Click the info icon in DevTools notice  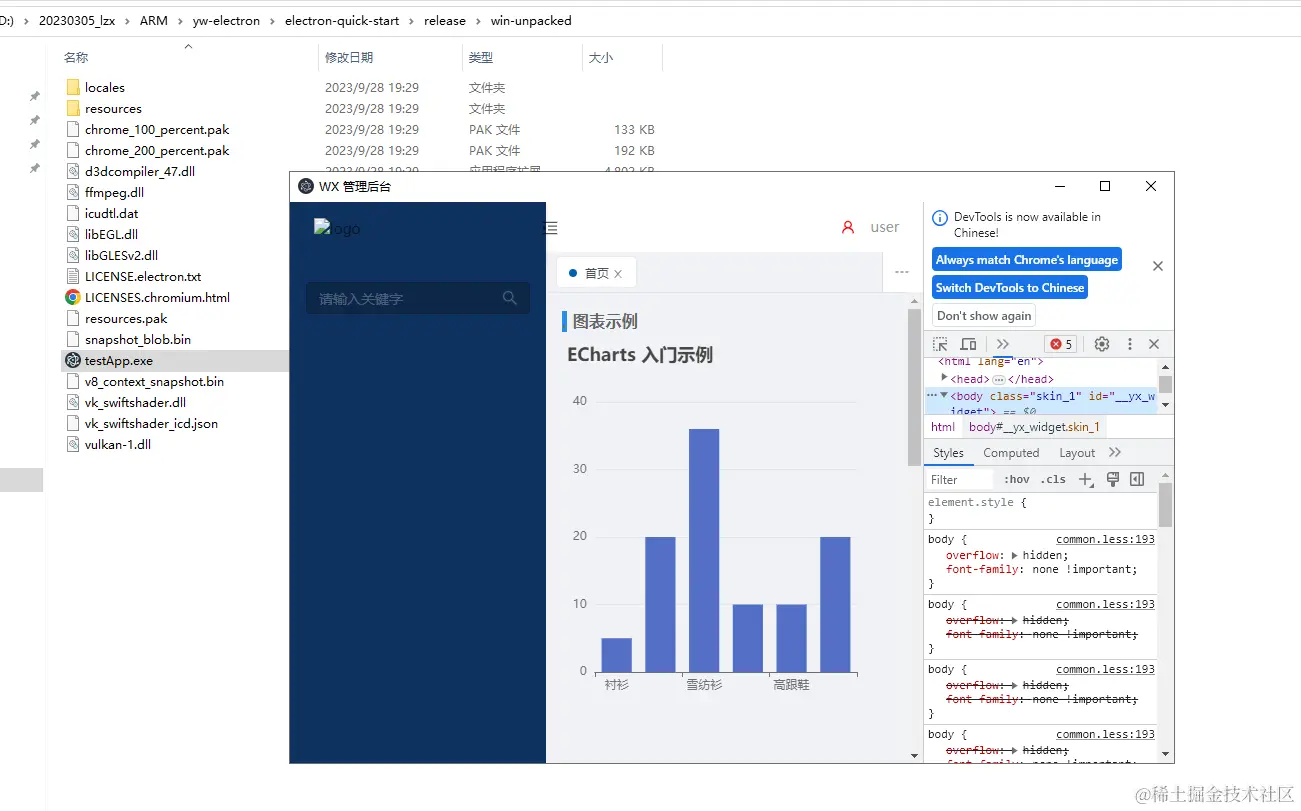[940, 217]
